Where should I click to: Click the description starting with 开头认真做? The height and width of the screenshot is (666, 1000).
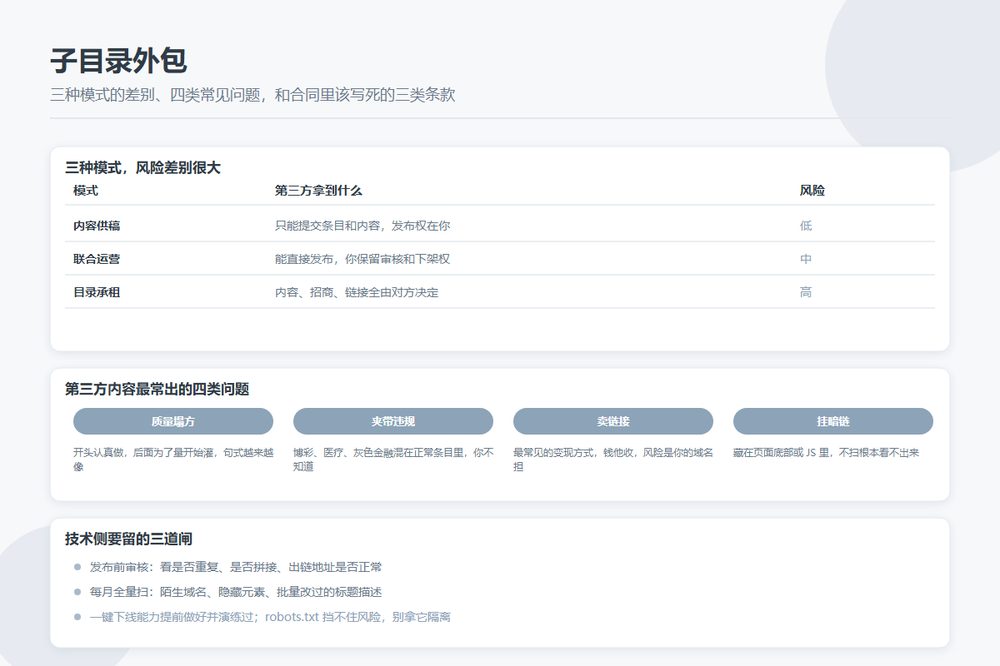coord(173,459)
